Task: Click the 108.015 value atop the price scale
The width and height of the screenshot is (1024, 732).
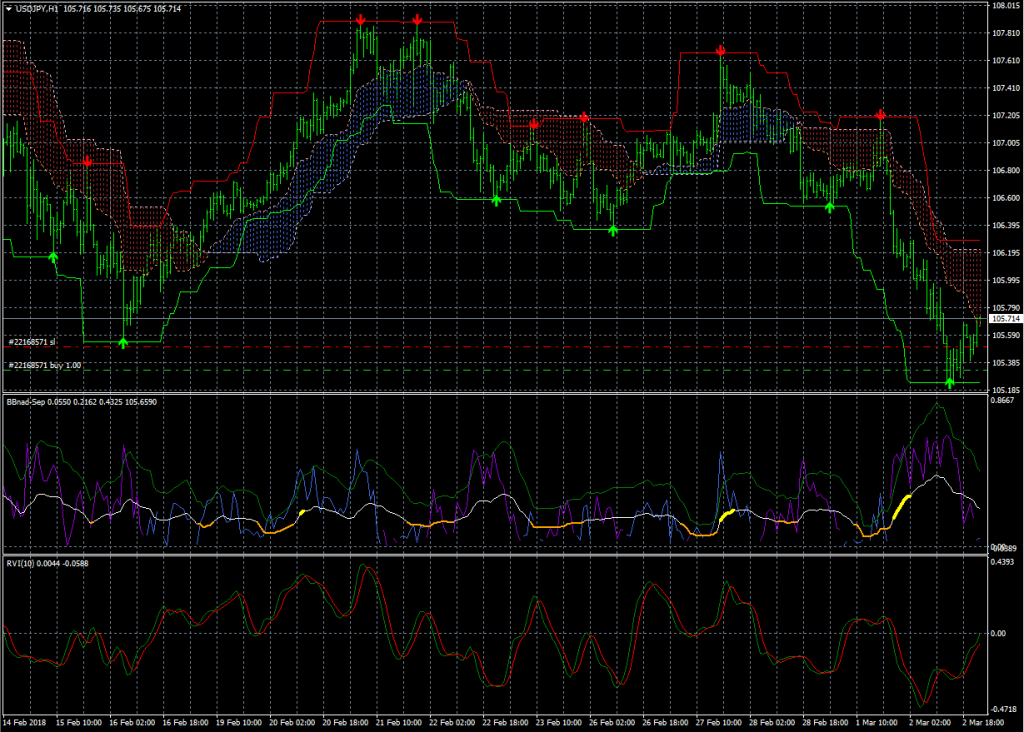Action: pyautogui.click(x=1005, y=6)
